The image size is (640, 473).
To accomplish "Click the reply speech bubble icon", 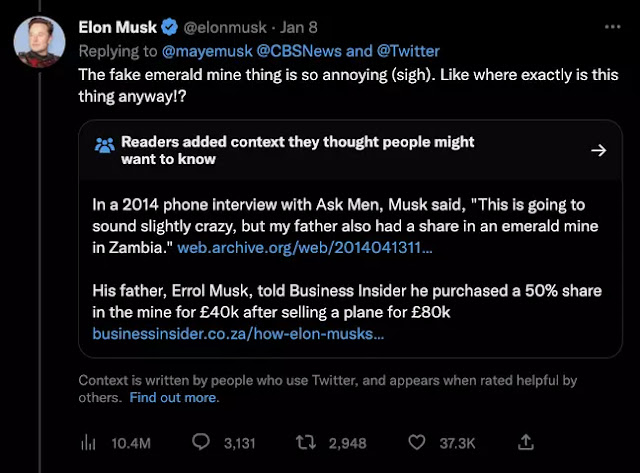I will tap(201, 442).
